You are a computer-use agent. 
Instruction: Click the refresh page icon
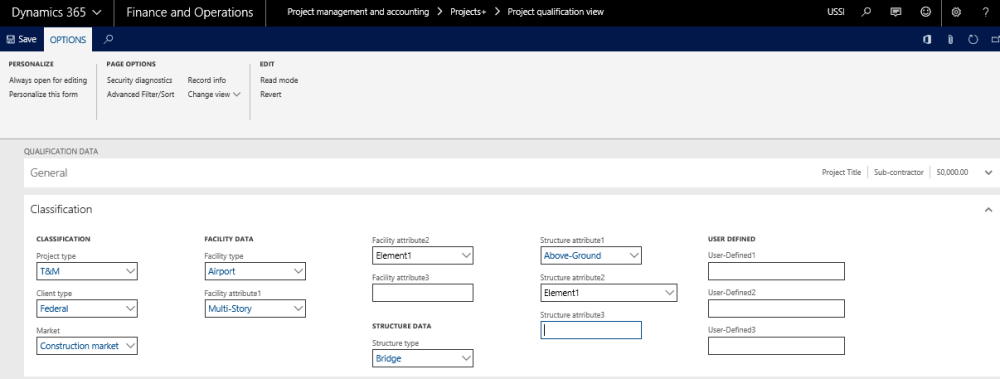(x=973, y=40)
